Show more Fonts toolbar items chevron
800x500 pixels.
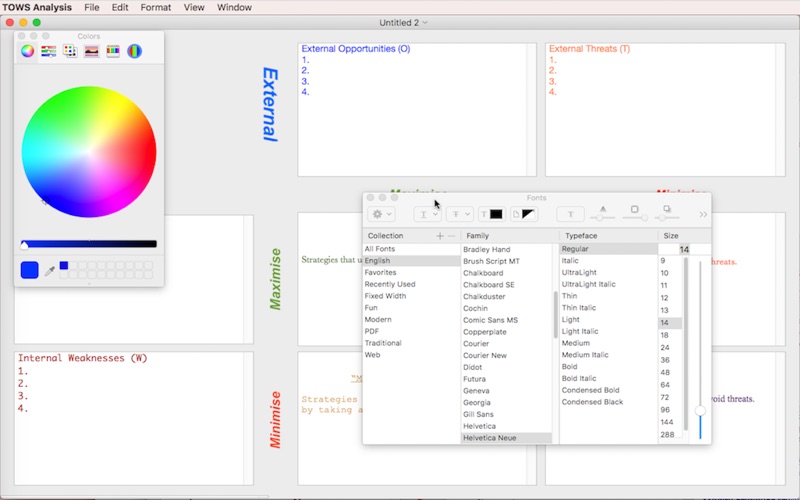coord(704,214)
